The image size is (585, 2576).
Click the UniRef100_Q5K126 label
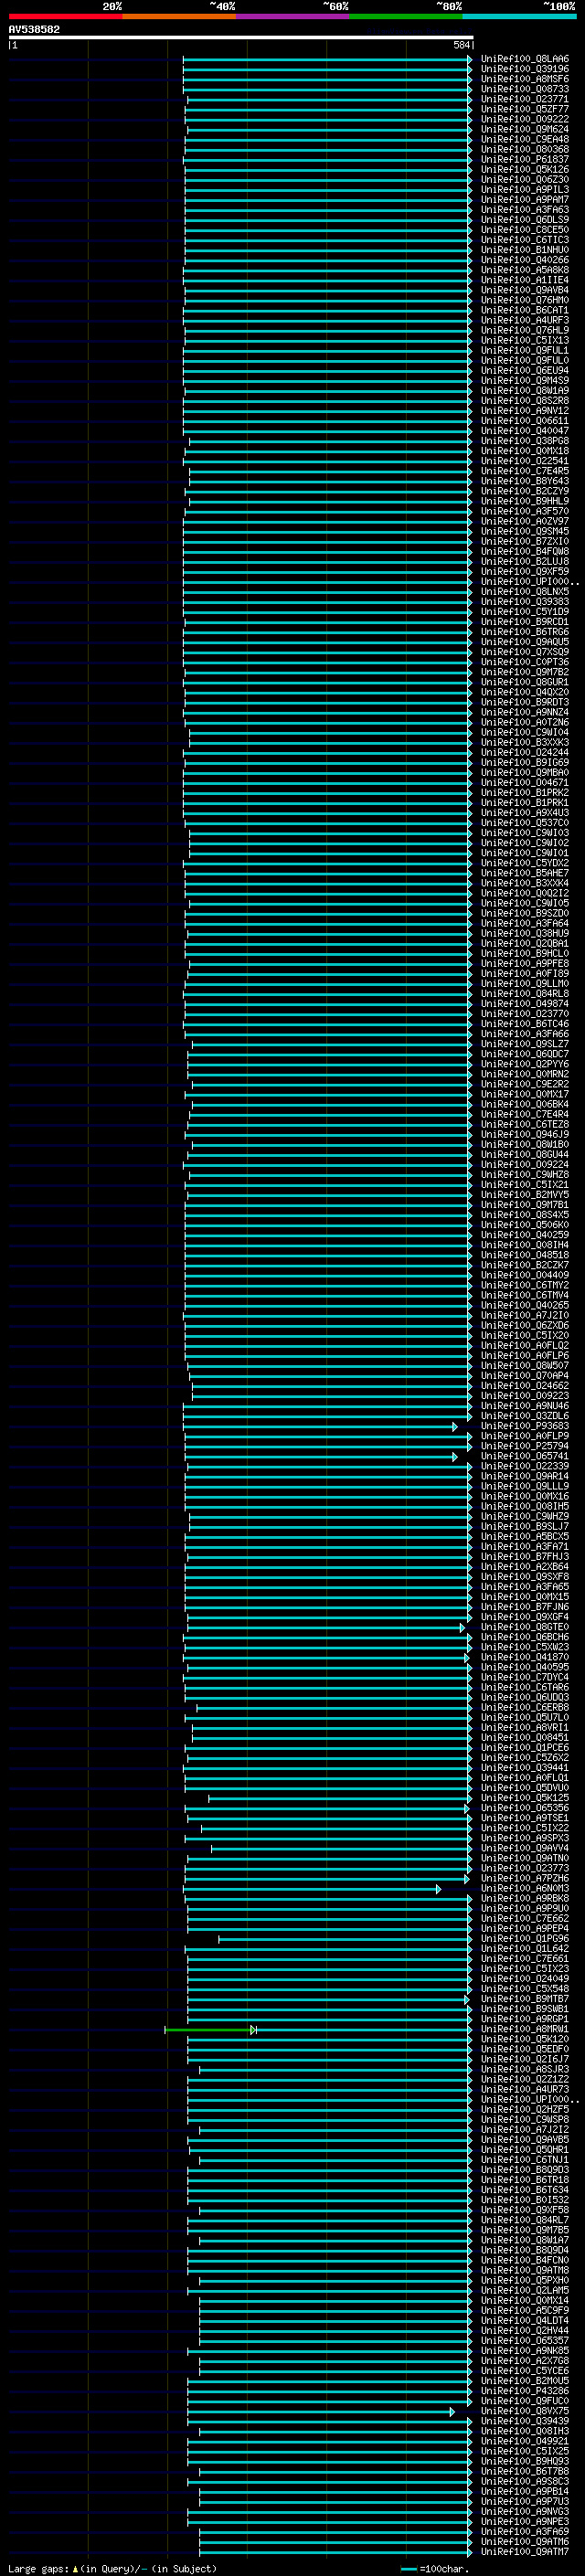(525, 169)
